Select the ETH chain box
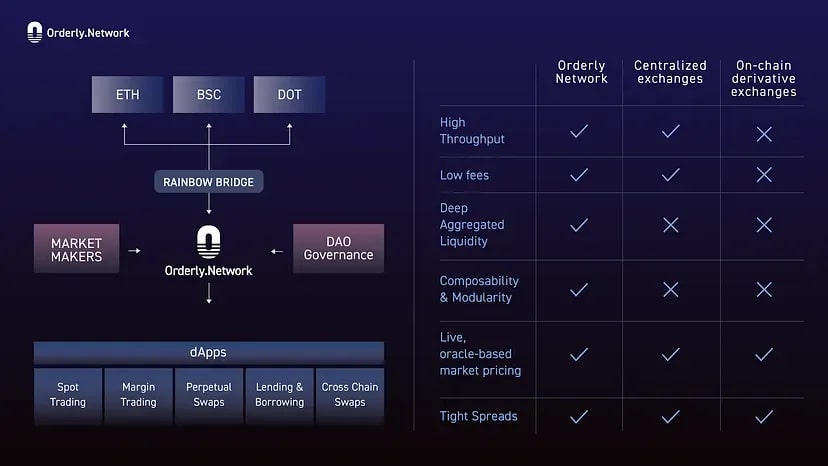Screen dimensions: 828x466 (x=128, y=95)
